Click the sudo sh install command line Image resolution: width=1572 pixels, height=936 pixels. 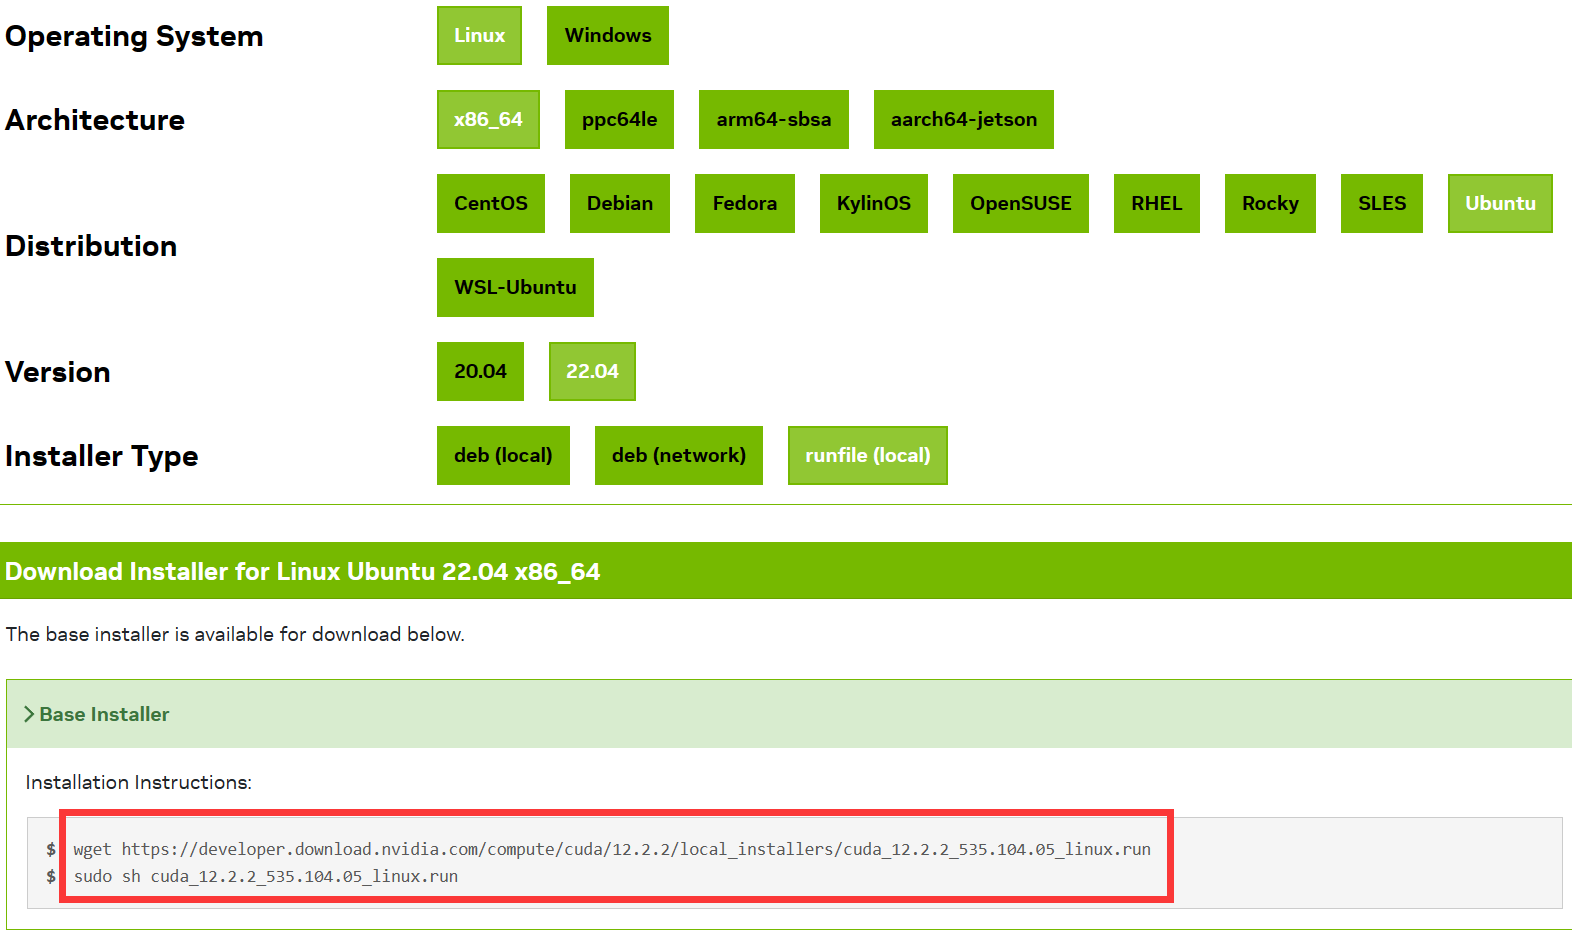[266, 876]
